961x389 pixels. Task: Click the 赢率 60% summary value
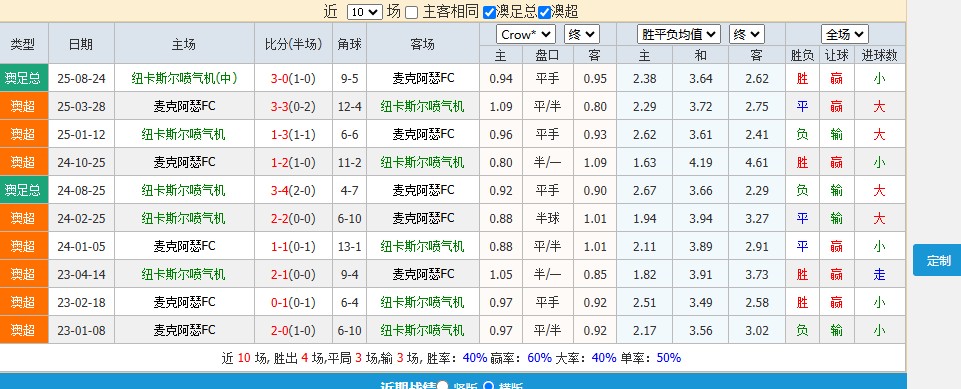539,358
